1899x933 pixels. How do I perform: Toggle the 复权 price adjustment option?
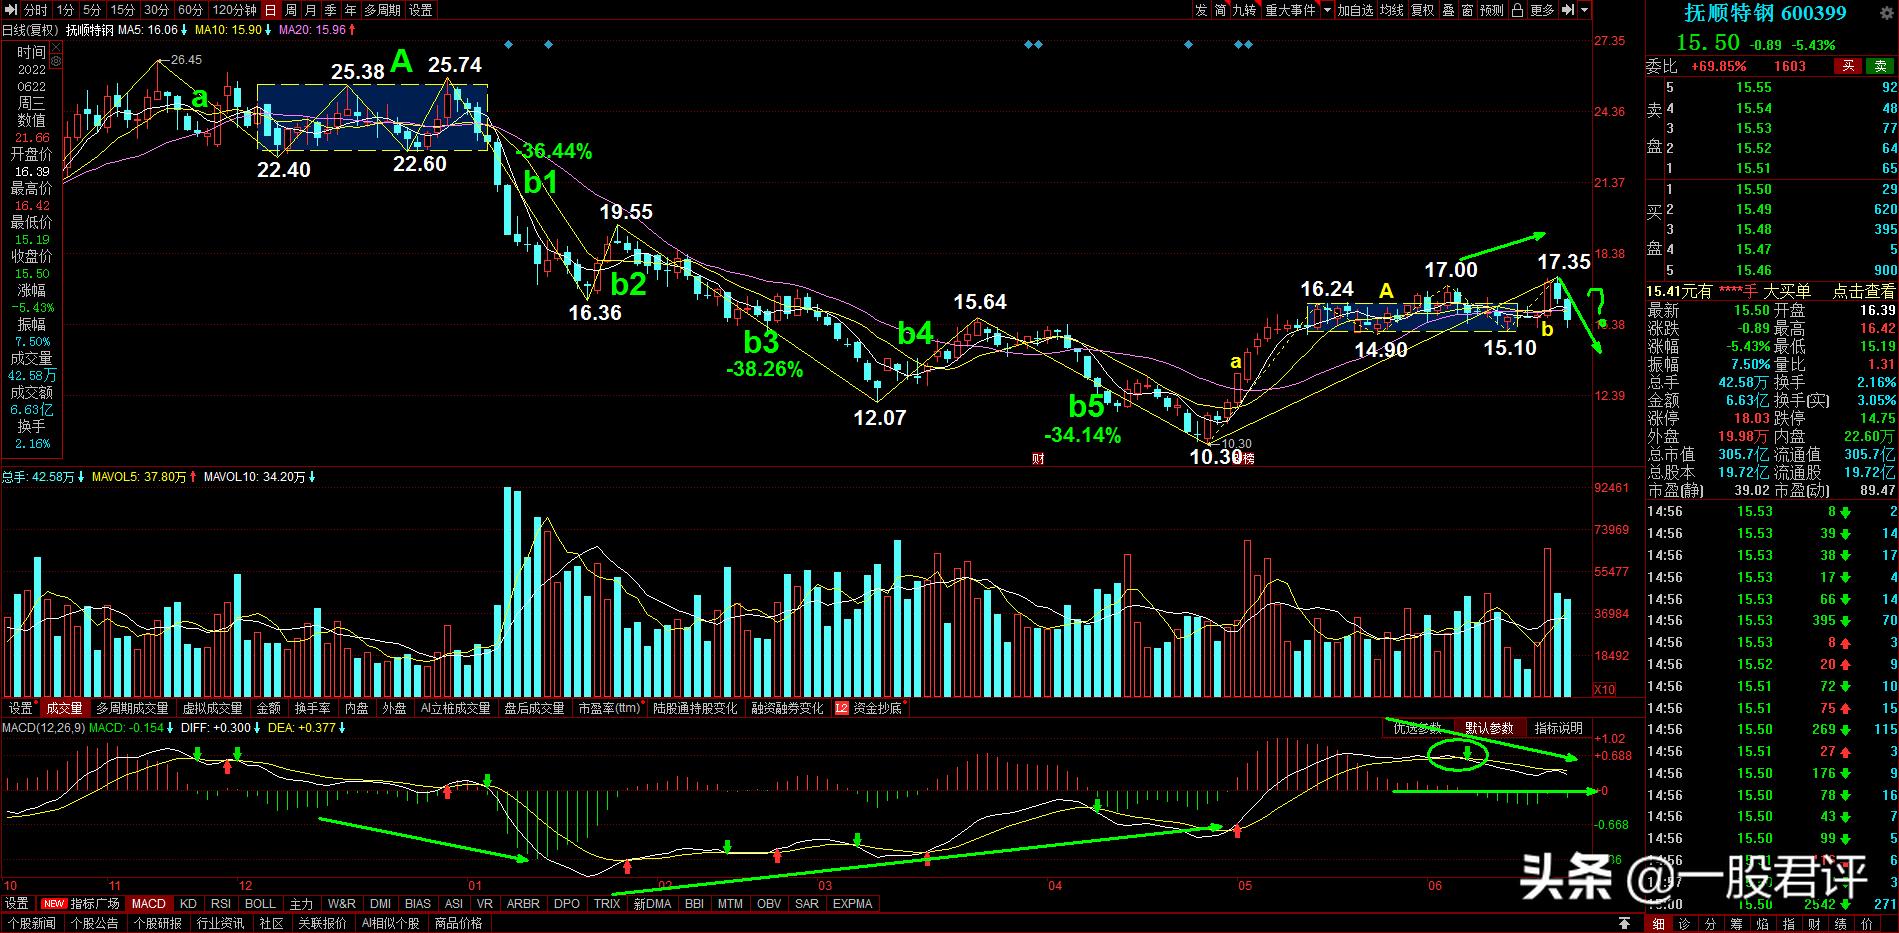(1422, 10)
